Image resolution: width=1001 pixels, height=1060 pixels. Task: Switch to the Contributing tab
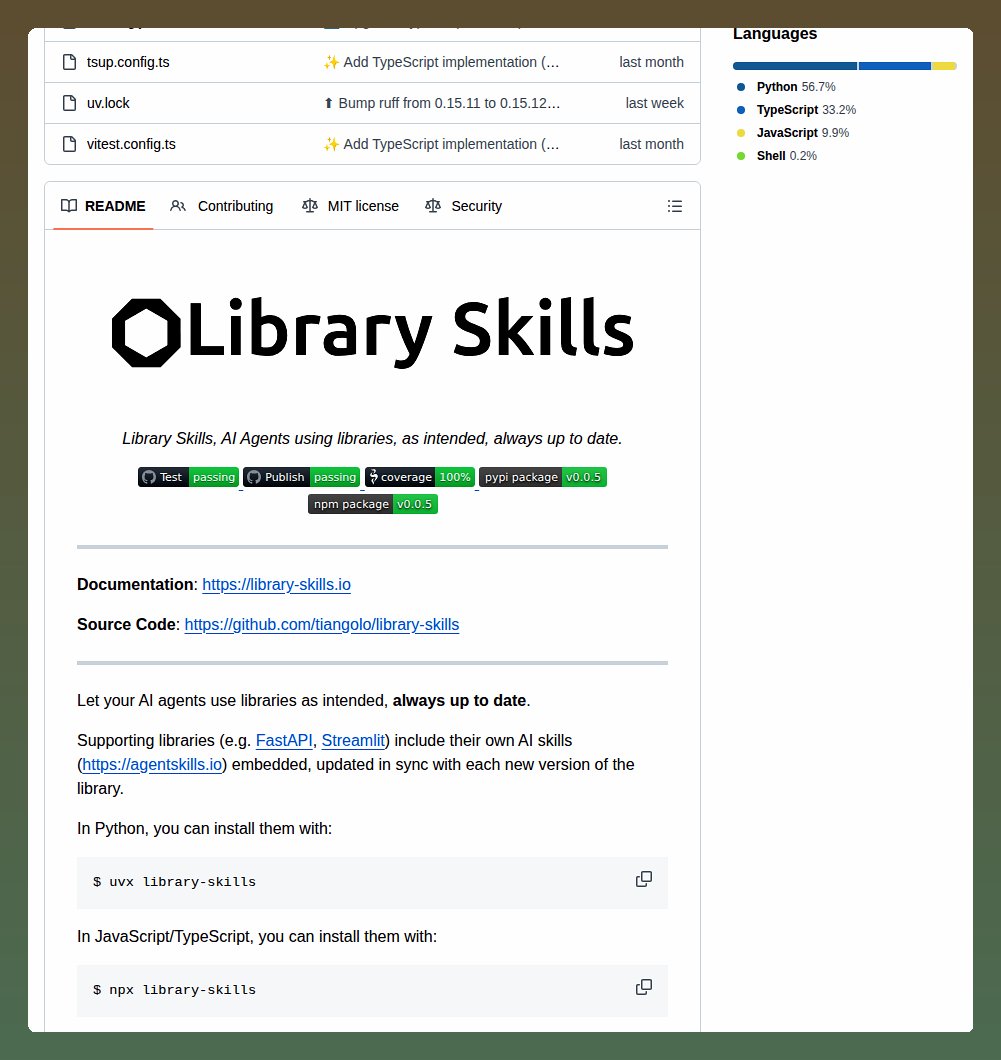pos(222,206)
